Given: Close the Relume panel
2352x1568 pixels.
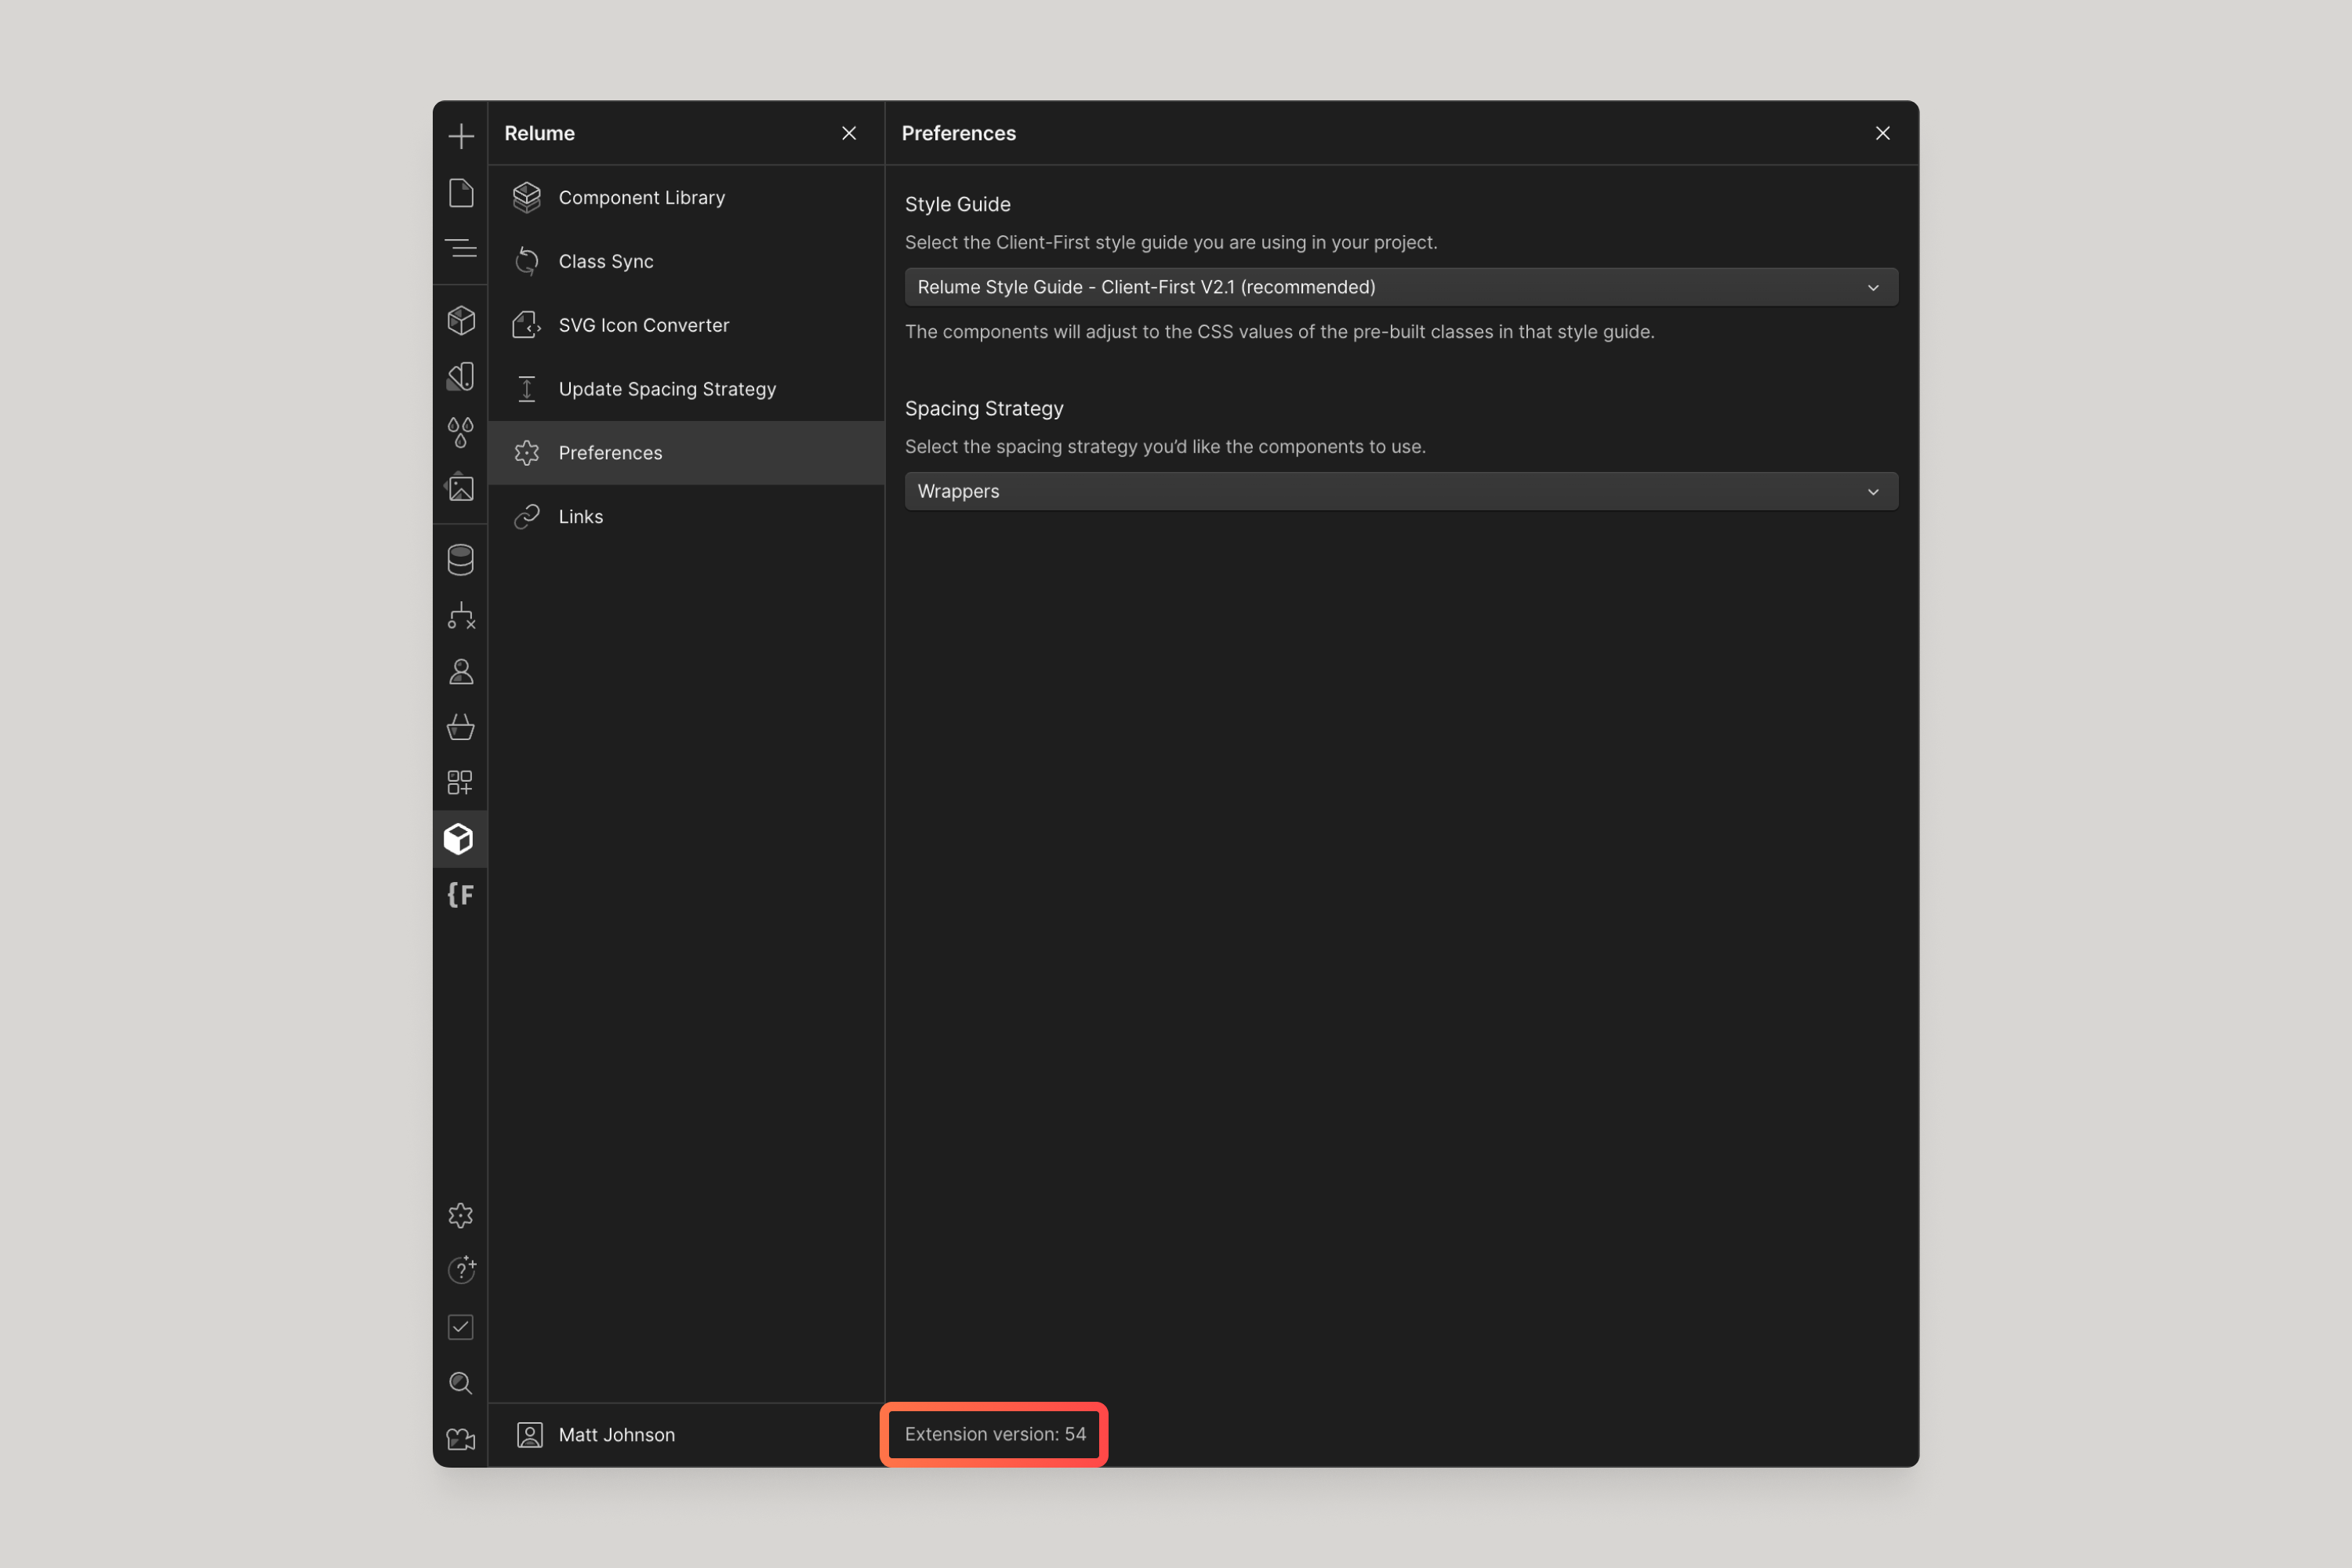Looking at the screenshot, I should [849, 133].
